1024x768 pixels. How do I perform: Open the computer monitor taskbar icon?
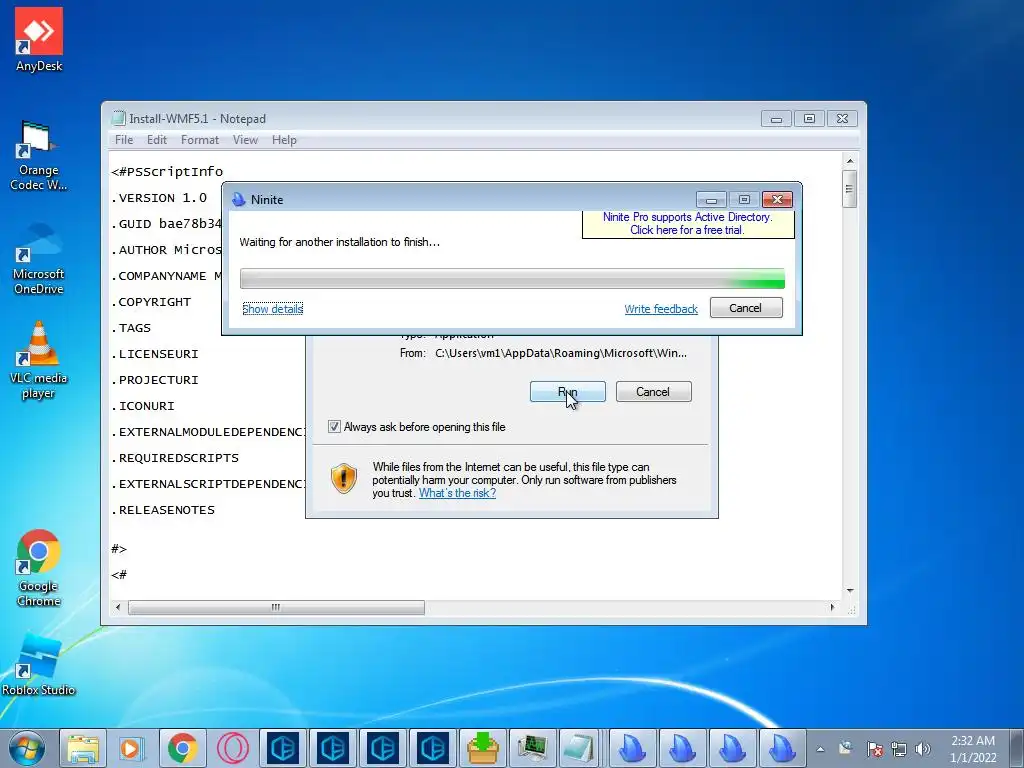click(532, 748)
